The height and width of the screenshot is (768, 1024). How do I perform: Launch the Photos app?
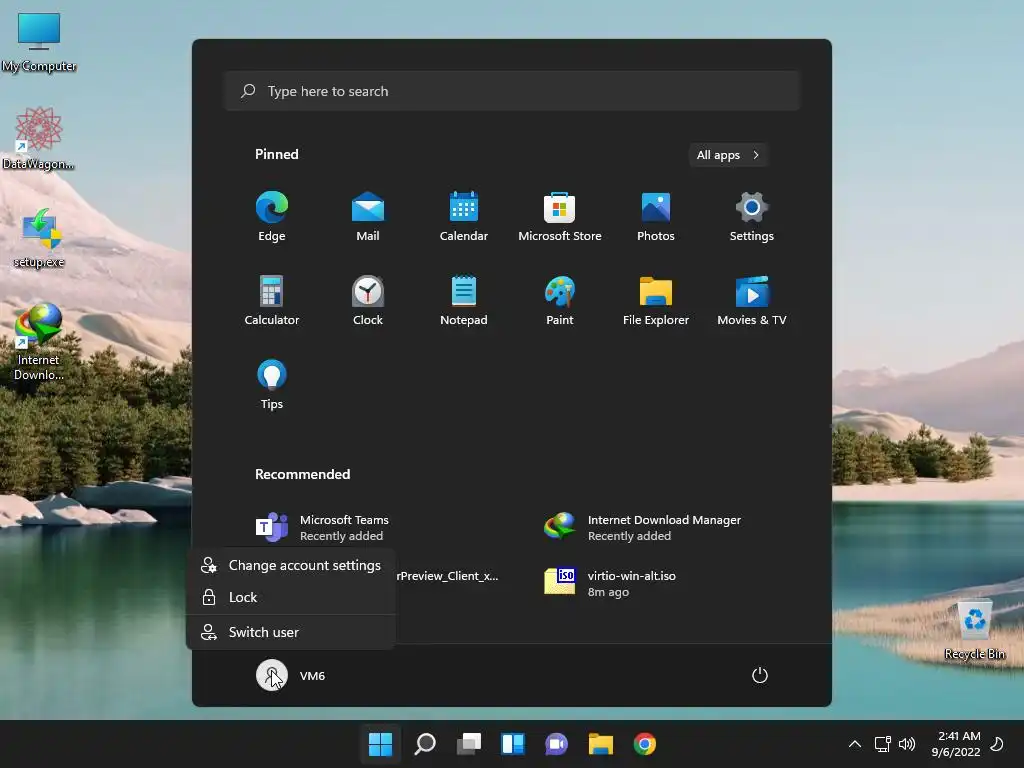(x=656, y=217)
